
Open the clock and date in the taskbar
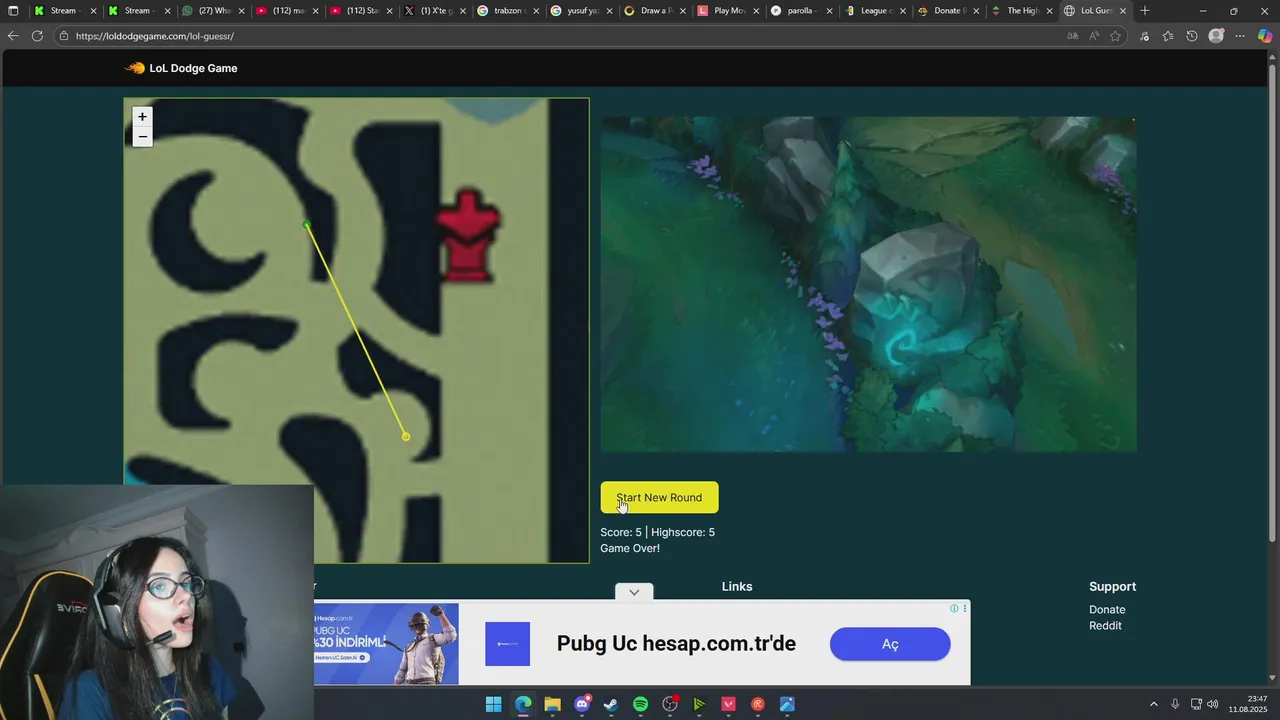(1248, 704)
